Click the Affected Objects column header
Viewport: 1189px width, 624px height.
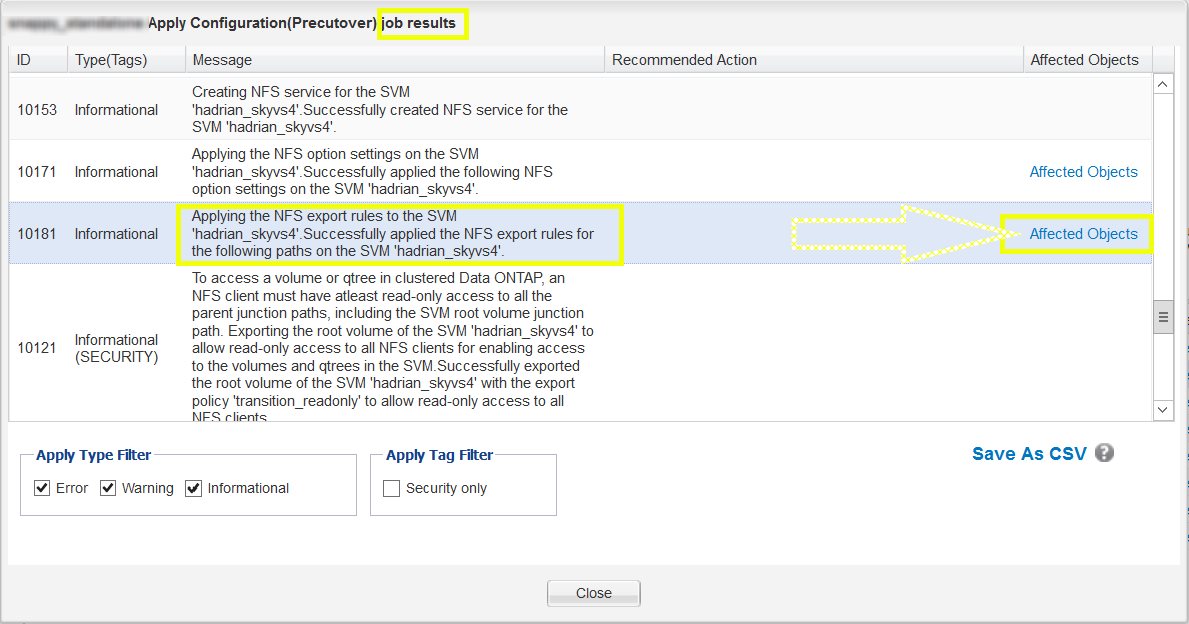pos(1087,60)
